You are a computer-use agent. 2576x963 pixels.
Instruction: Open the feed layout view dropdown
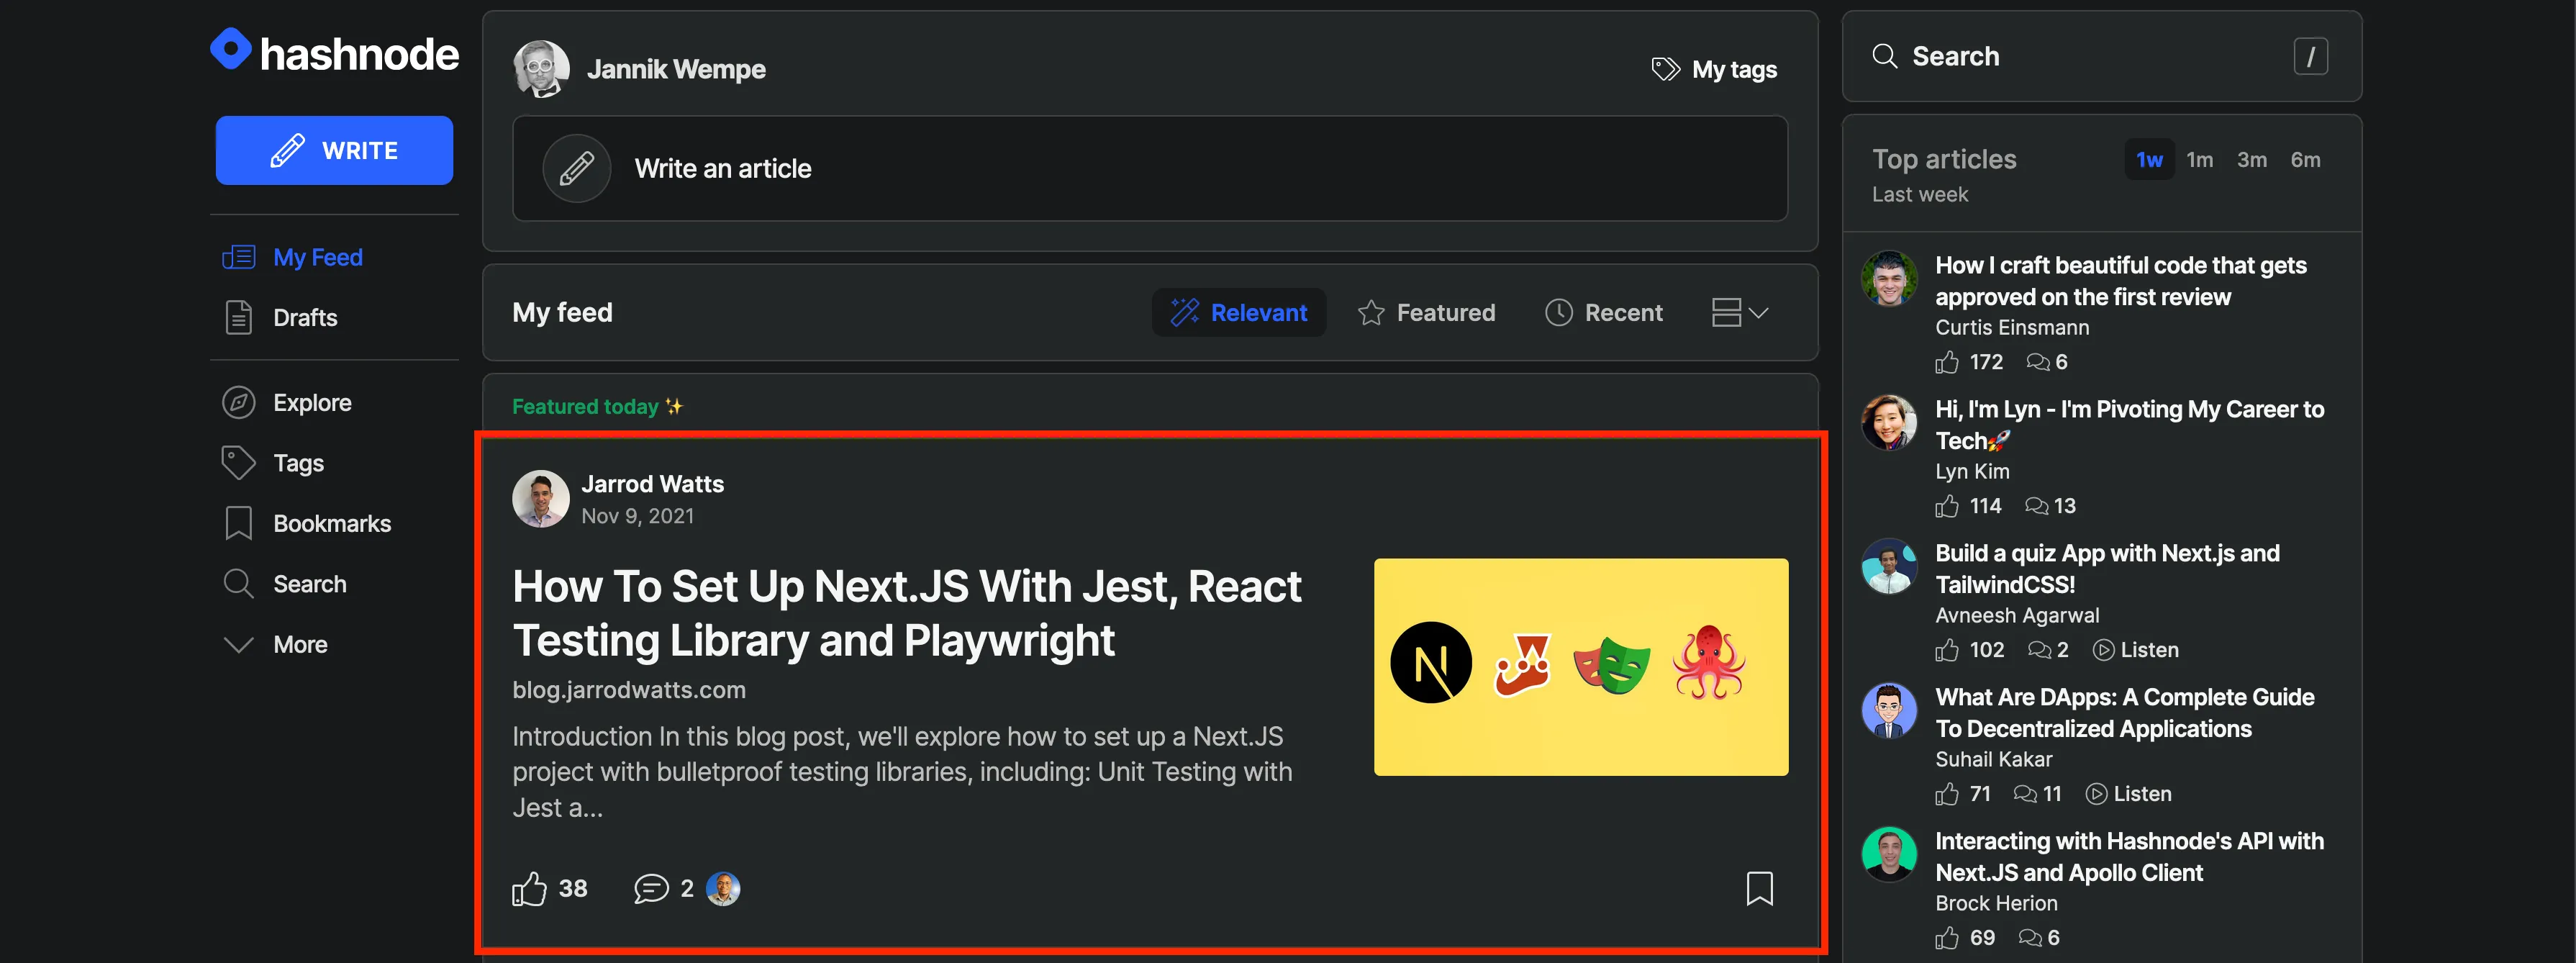pos(1740,312)
